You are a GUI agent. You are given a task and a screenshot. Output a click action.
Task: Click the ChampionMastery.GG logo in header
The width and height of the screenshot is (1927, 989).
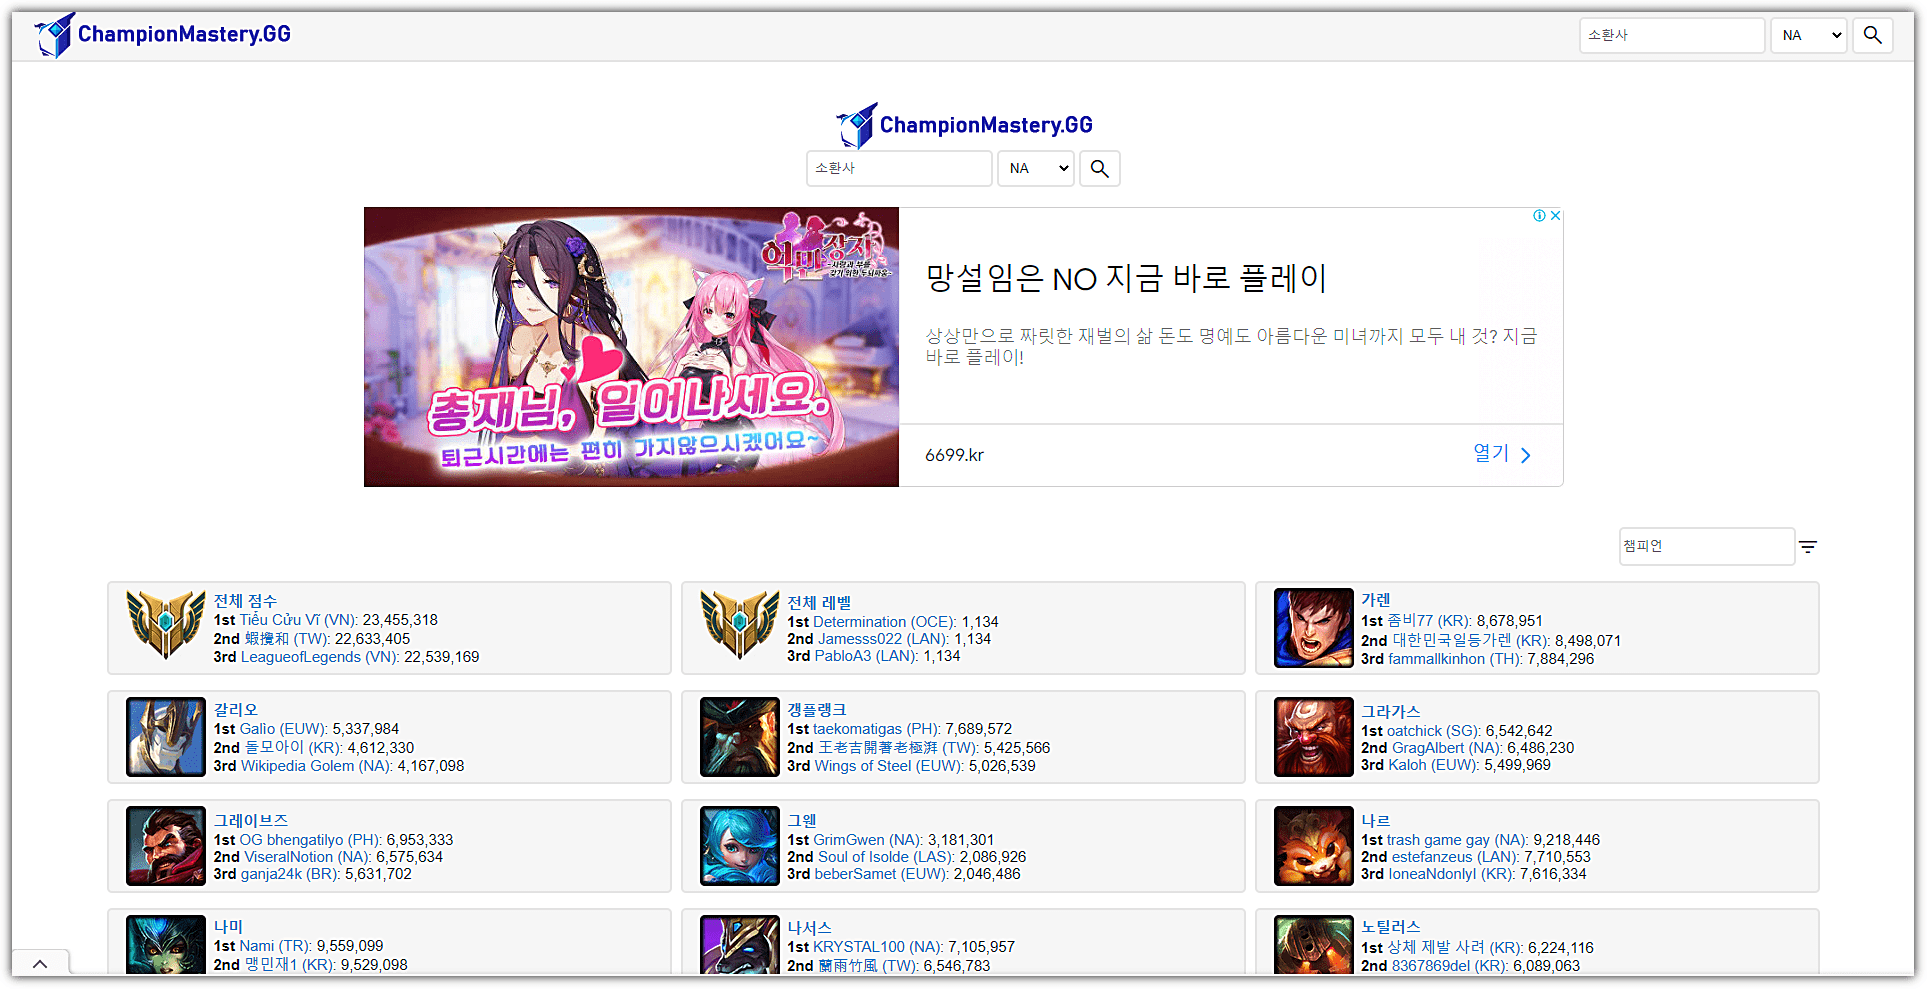coord(162,35)
